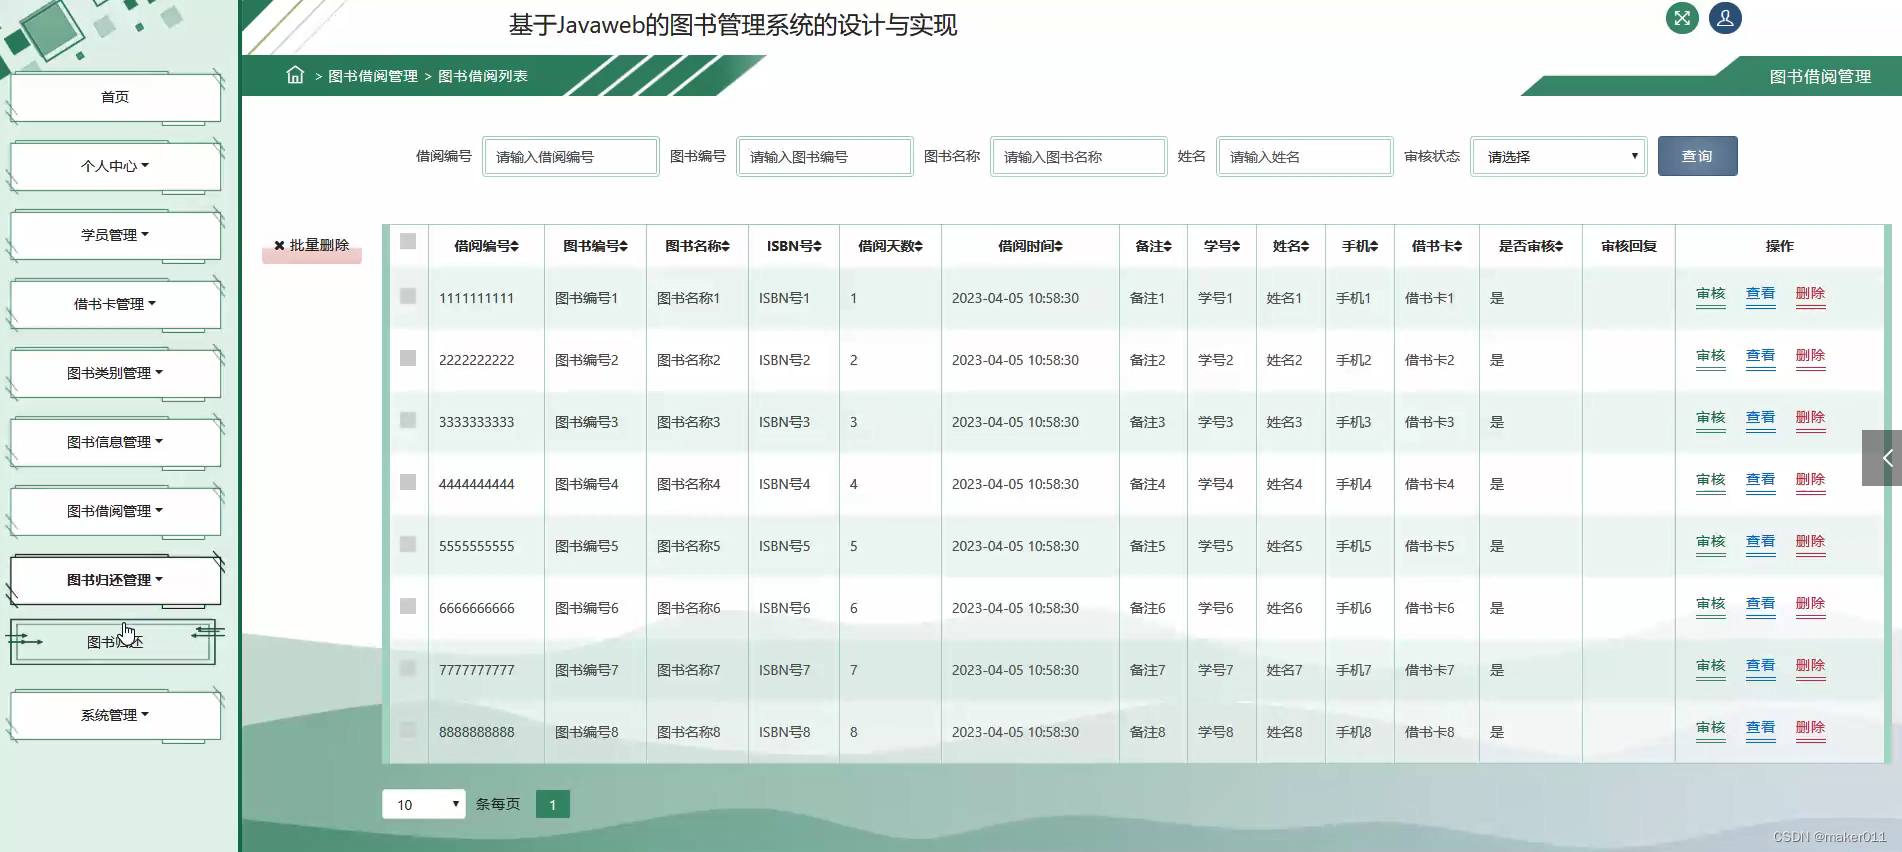The width and height of the screenshot is (1902, 852).
Task: Check the row for 8888888888
Action: [408, 730]
